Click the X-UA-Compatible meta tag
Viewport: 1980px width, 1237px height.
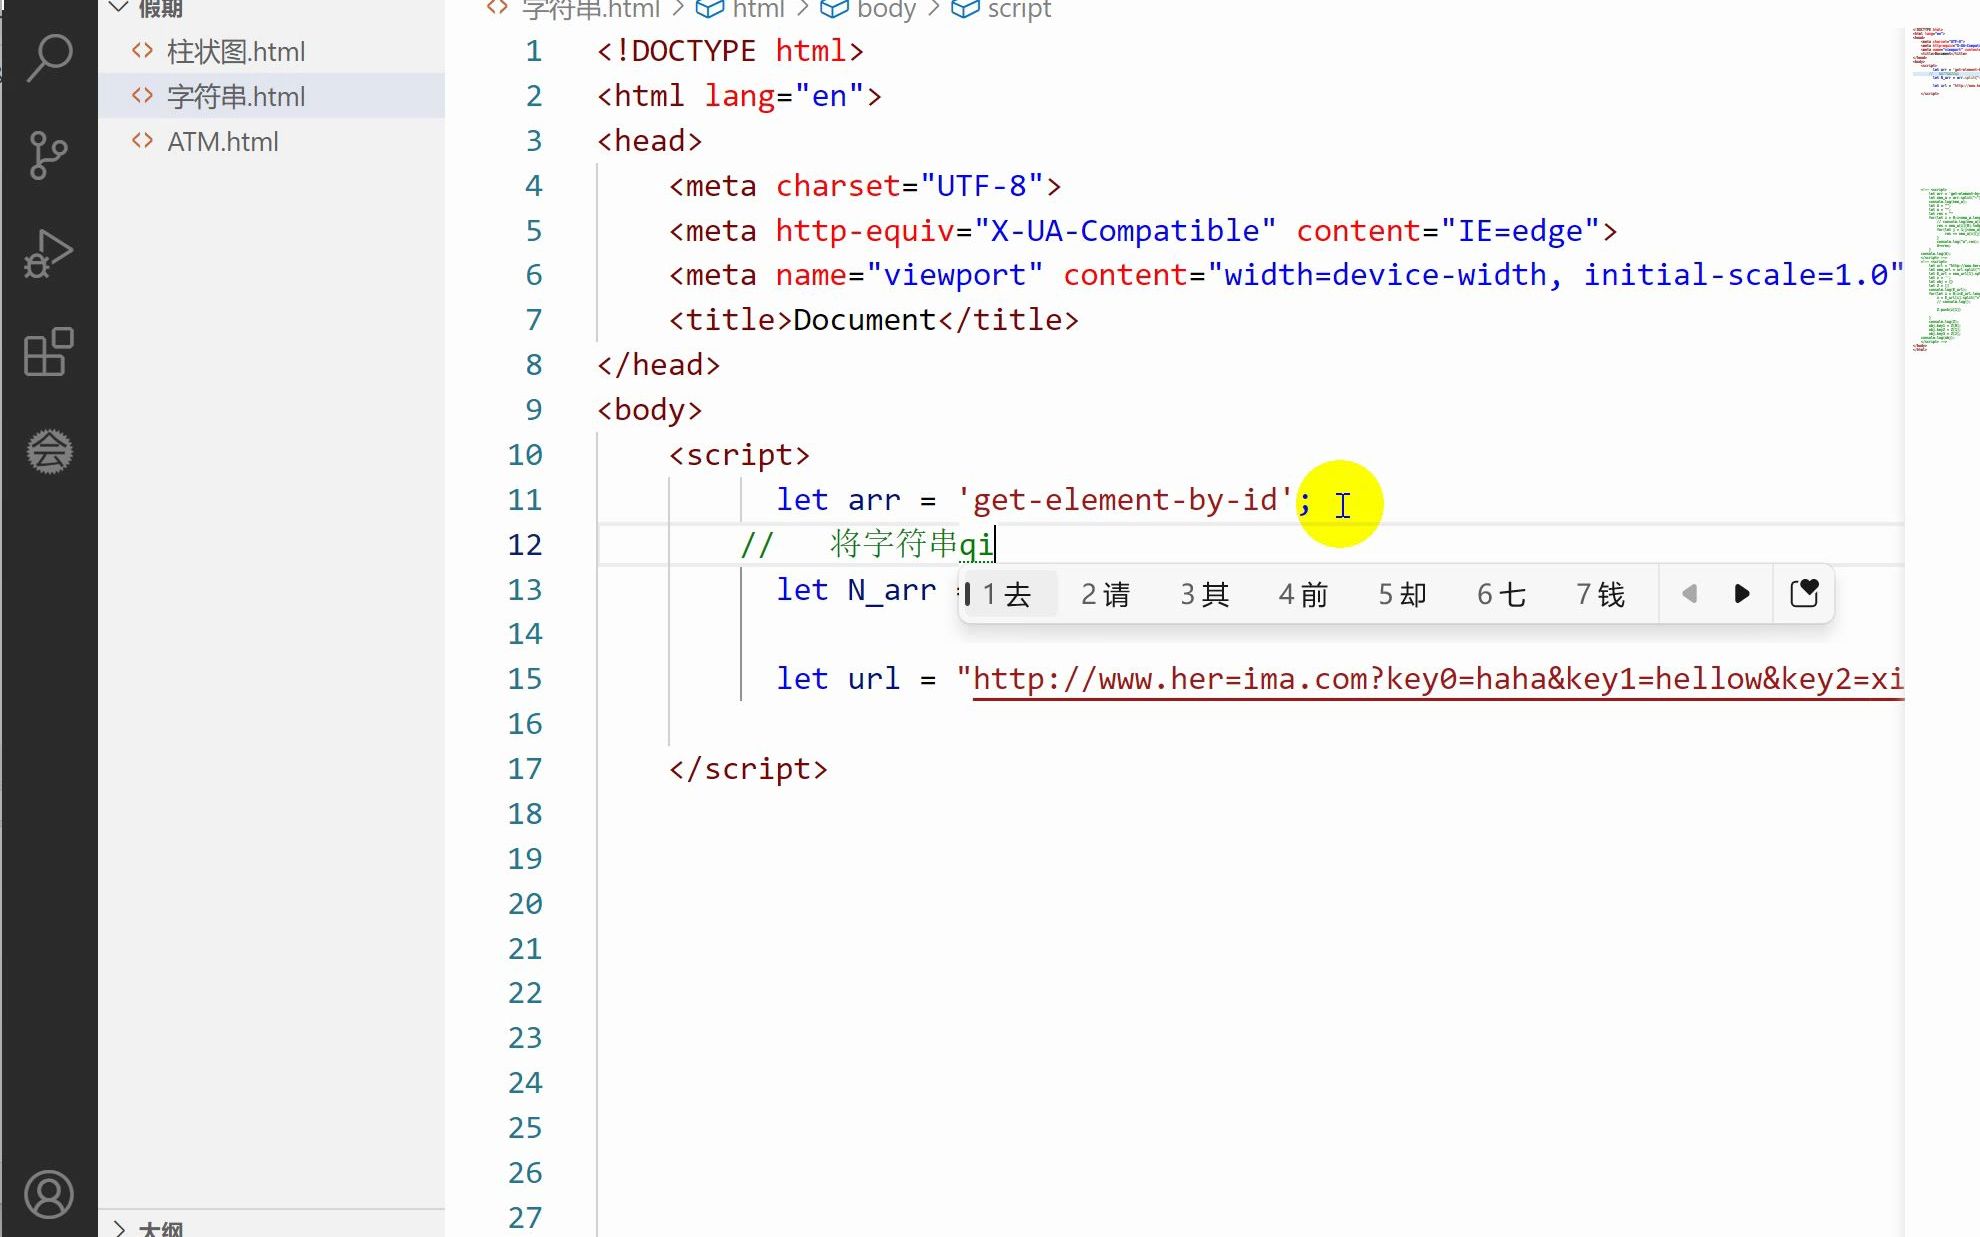click(1143, 230)
